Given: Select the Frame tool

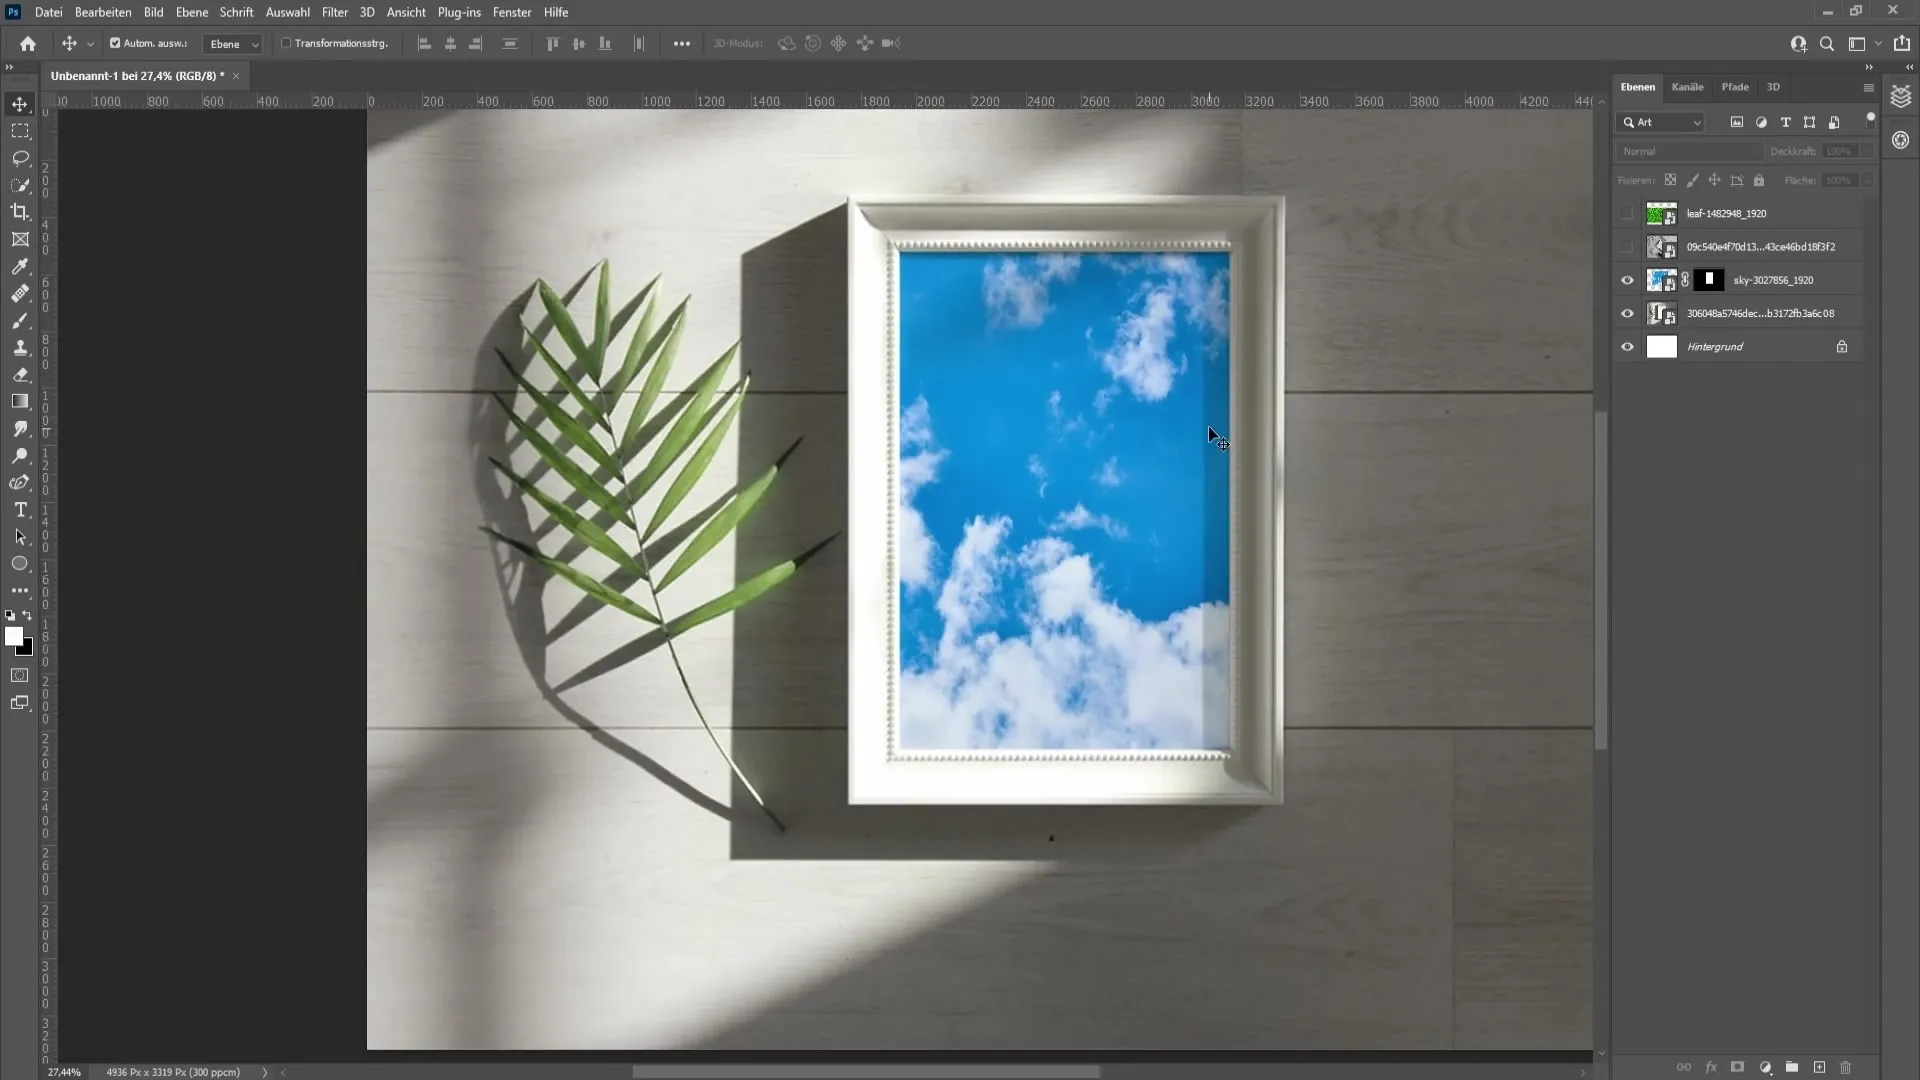Looking at the screenshot, I should point(20,239).
